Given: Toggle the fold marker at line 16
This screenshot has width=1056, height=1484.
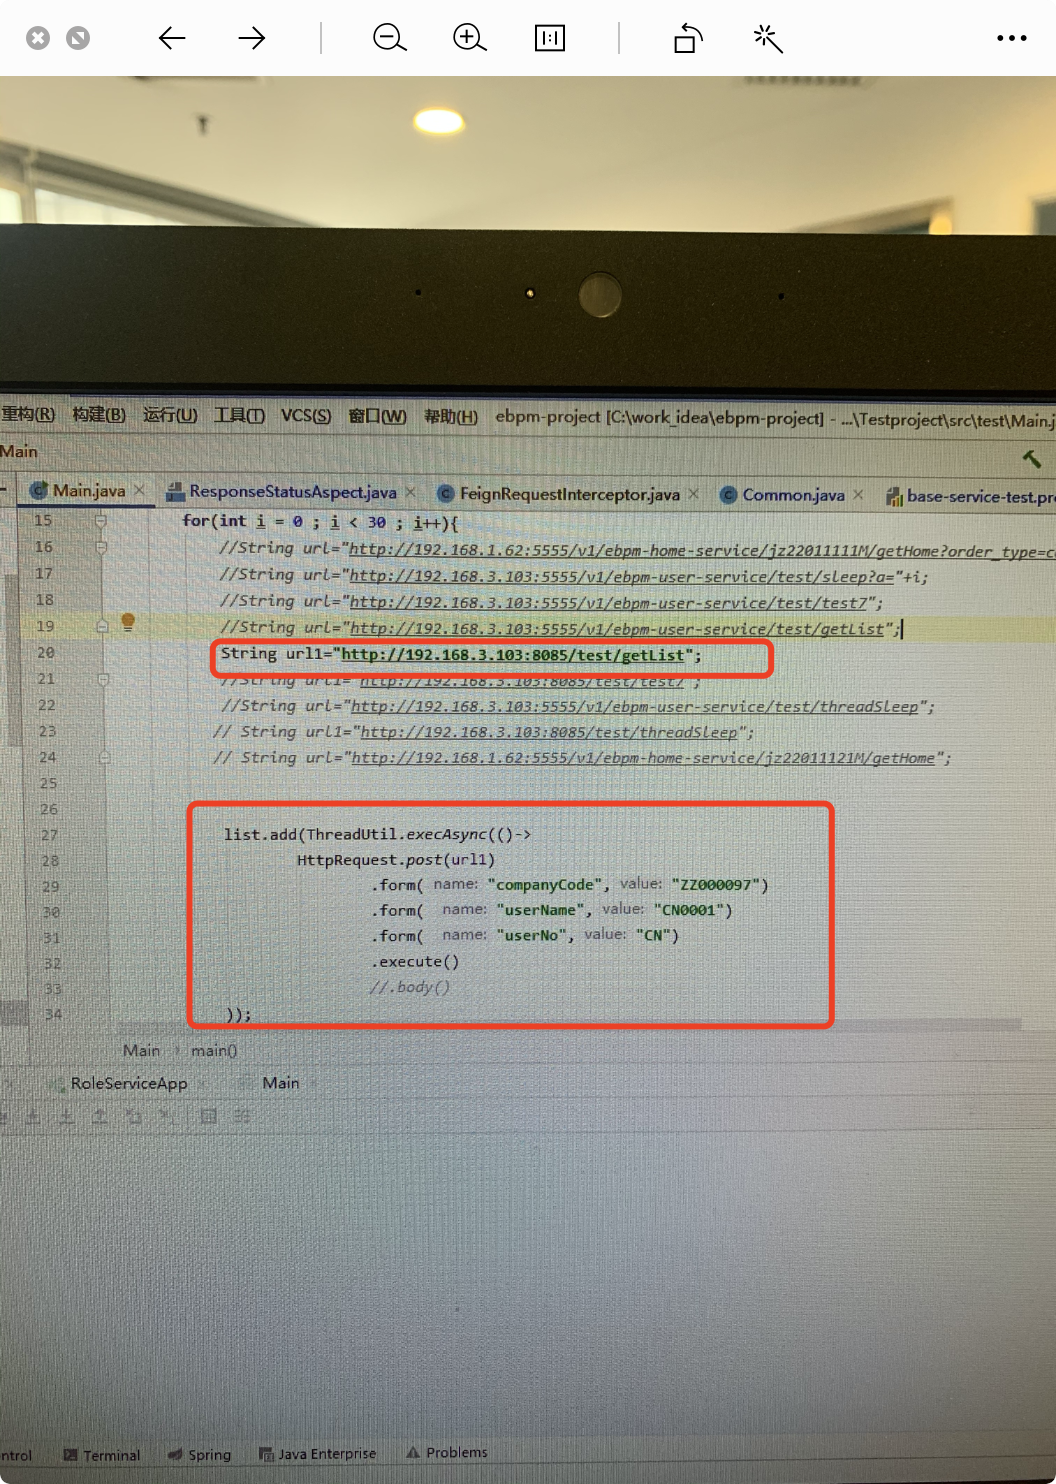Looking at the screenshot, I should tap(101, 547).
